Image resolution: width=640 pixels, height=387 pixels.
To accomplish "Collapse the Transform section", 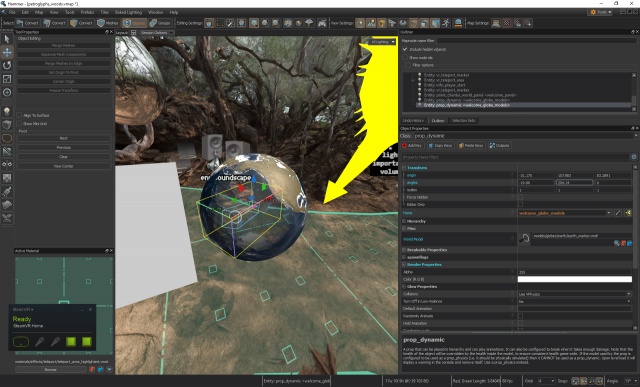I will tap(404, 168).
